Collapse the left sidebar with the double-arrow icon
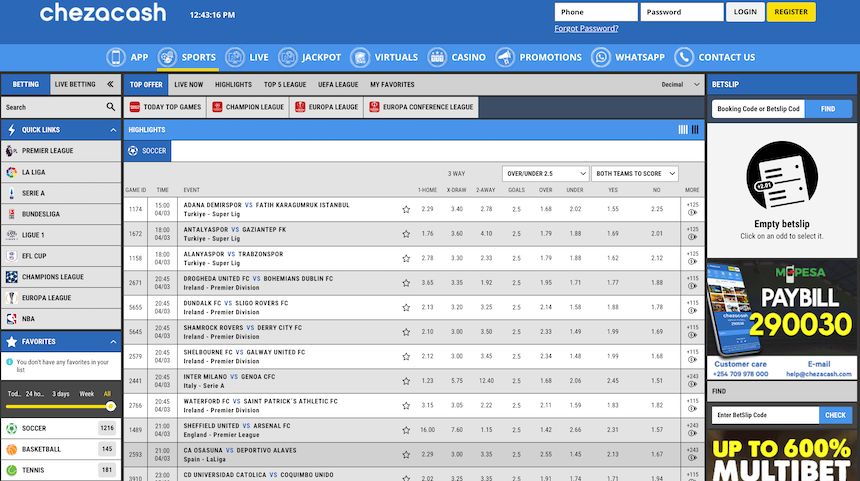The image size is (860, 481). (112, 84)
